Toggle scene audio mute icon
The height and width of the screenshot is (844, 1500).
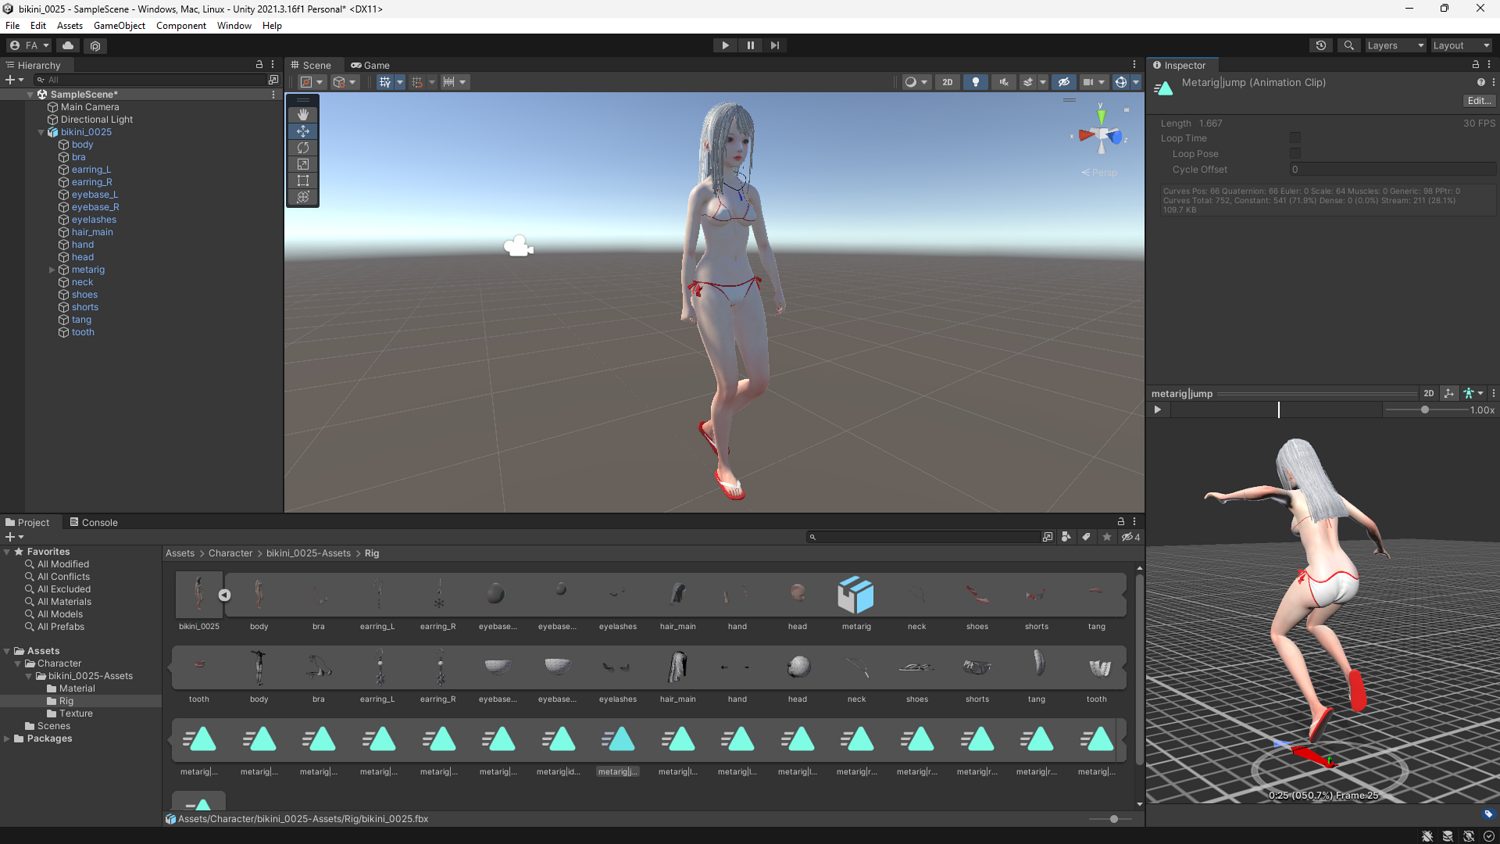tap(1003, 82)
